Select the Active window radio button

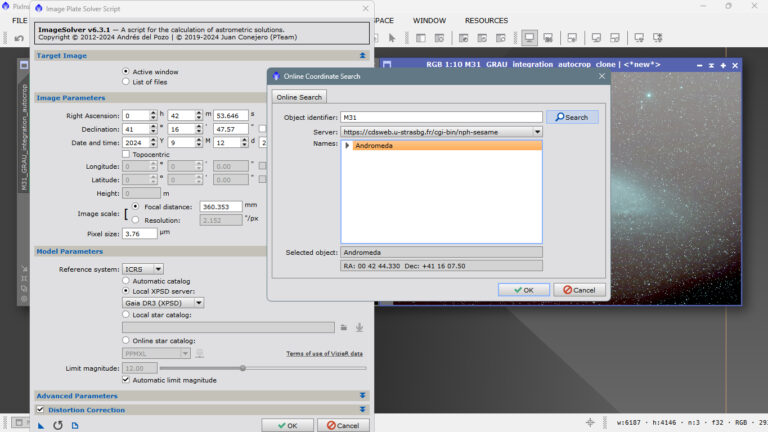[x=126, y=72]
